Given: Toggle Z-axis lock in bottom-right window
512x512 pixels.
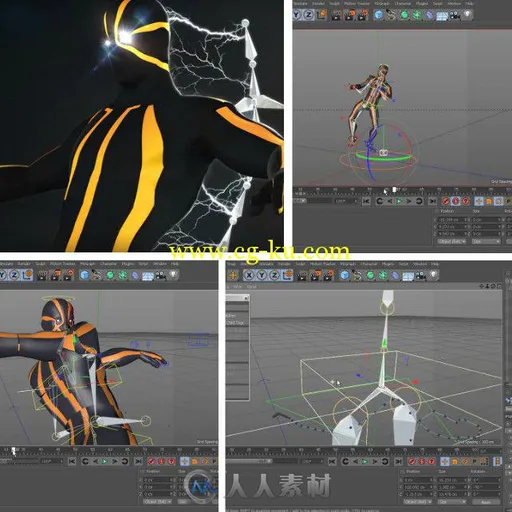Looking at the screenshot, I should pyautogui.click(x=274, y=275).
